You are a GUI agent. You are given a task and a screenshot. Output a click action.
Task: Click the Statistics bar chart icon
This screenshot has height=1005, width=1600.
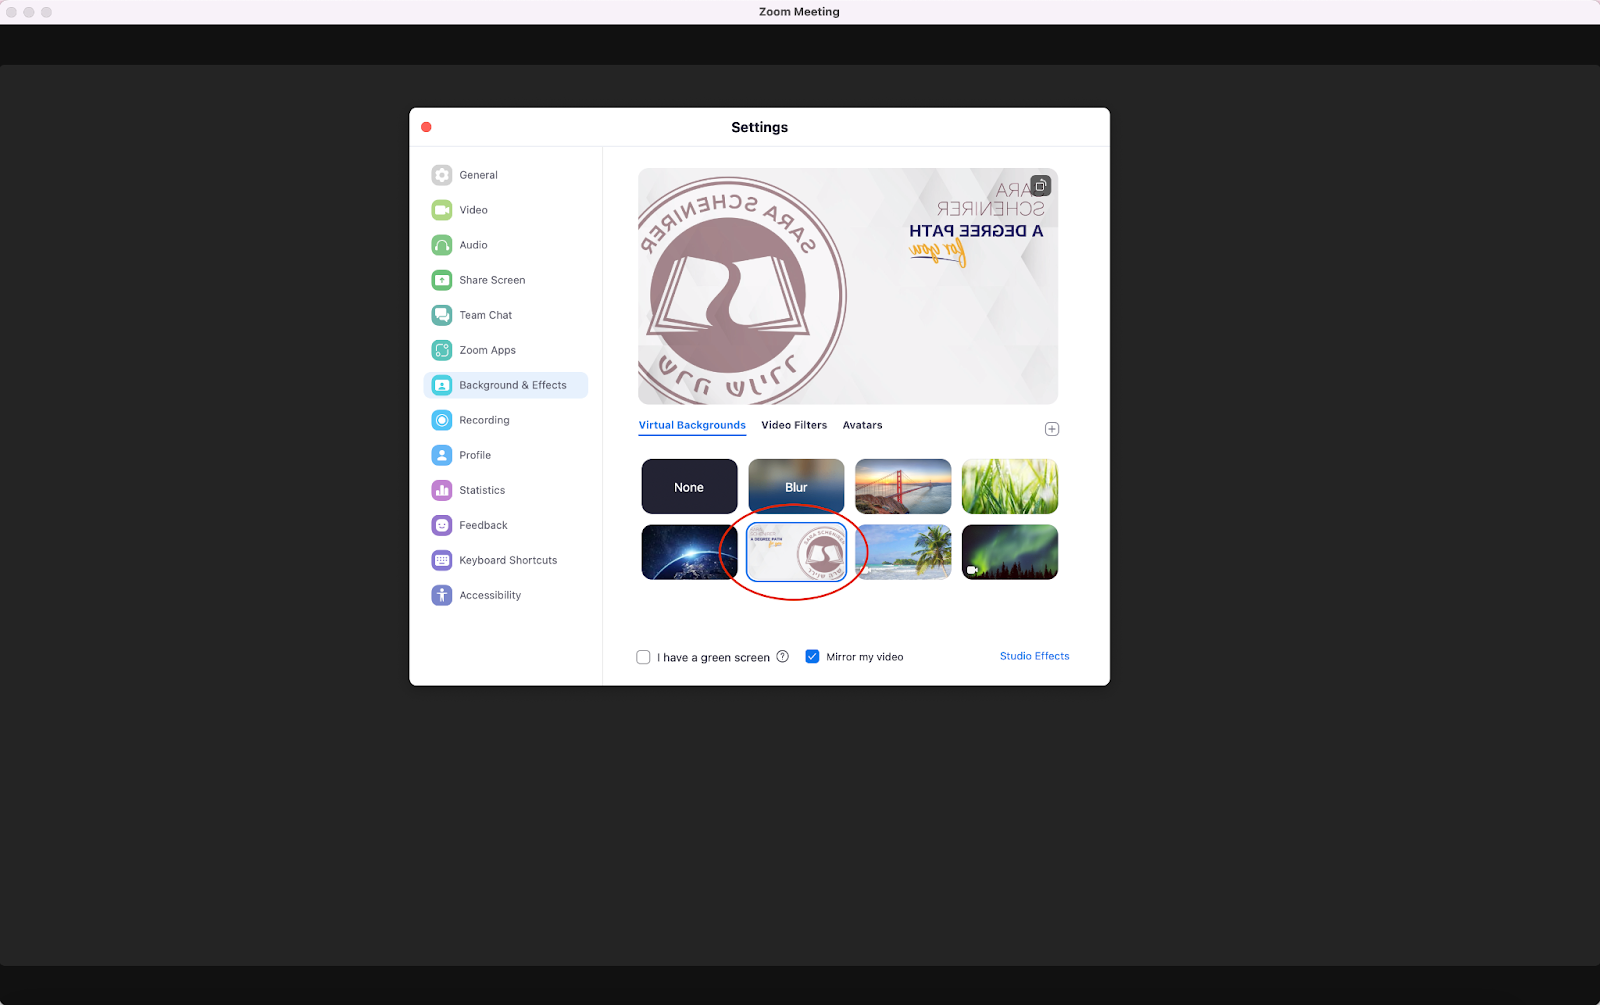(x=442, y=490)
